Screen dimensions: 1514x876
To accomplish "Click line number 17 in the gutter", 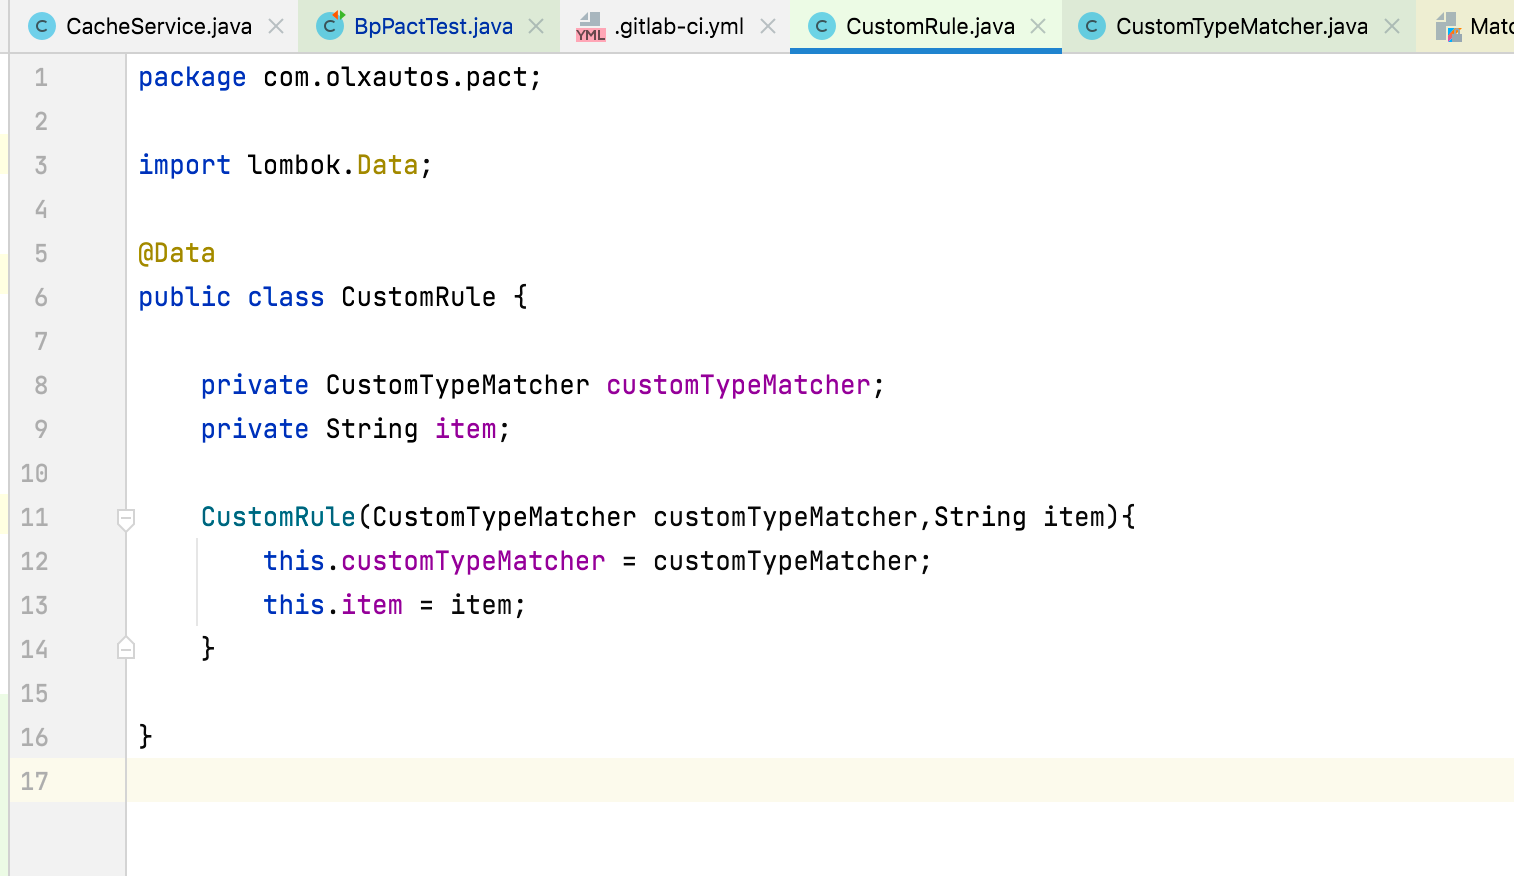I will pos(34,781).
